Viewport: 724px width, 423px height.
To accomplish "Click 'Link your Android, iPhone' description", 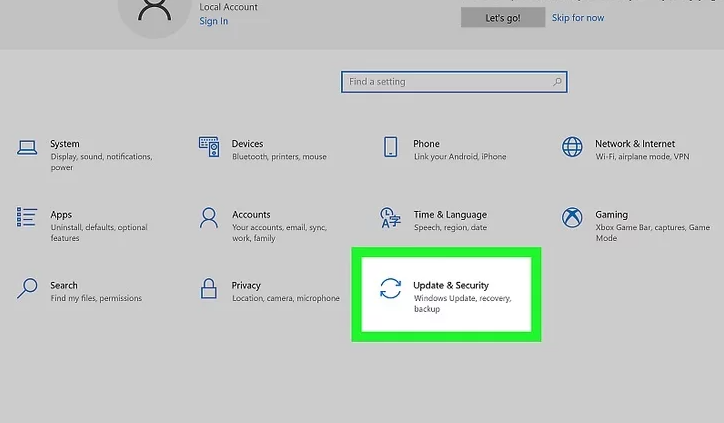I will click(460, 157).
